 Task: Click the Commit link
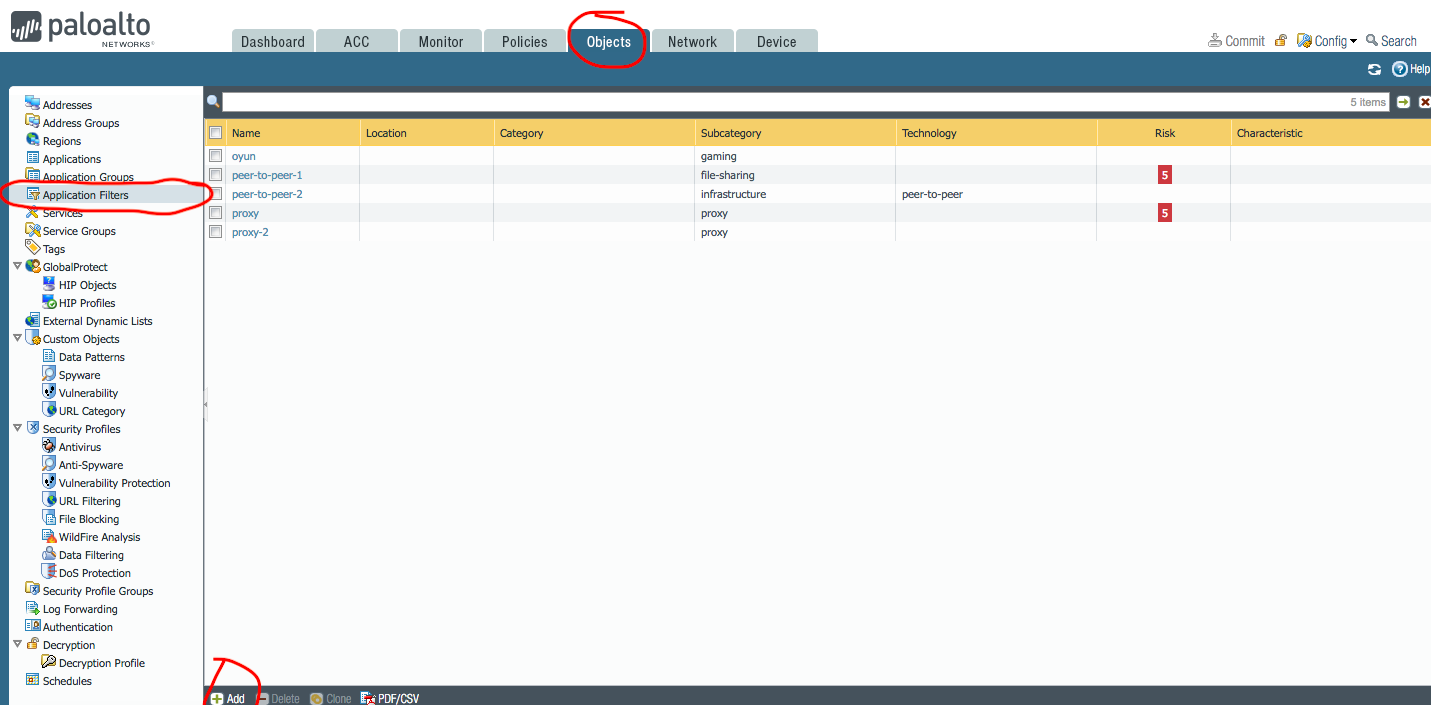(x=1243, y=40)
